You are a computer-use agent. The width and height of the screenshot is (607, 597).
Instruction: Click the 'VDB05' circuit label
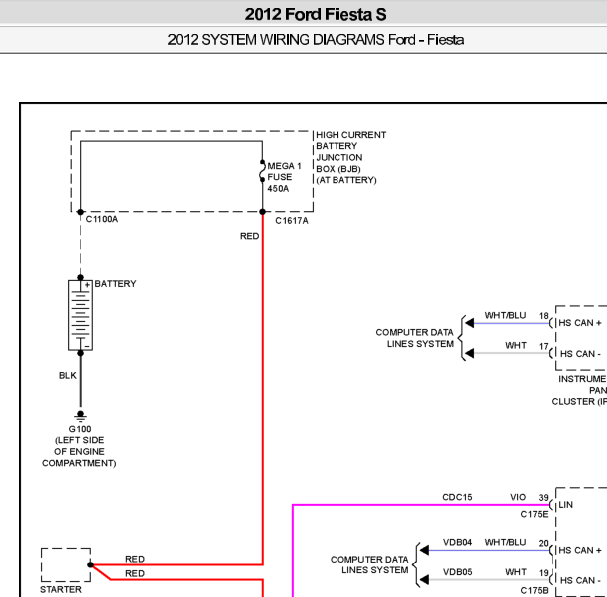(457, 572)
